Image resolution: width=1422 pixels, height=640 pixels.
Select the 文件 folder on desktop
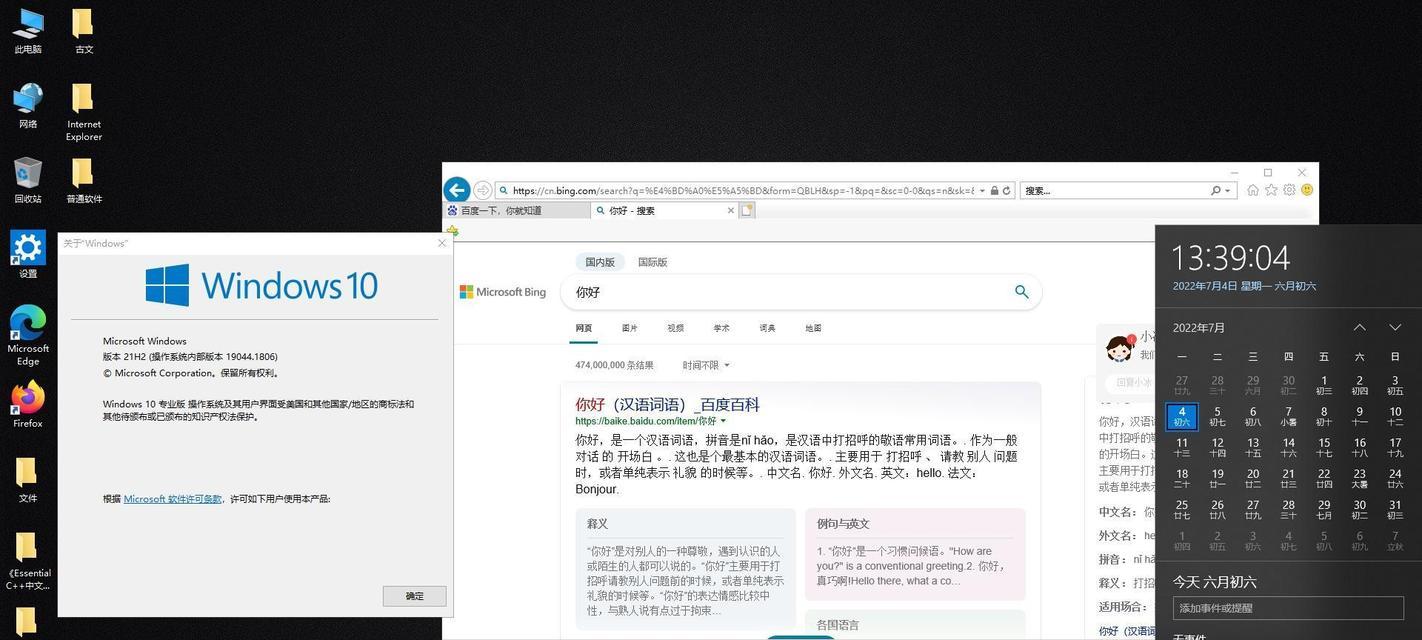pos(28,479)
